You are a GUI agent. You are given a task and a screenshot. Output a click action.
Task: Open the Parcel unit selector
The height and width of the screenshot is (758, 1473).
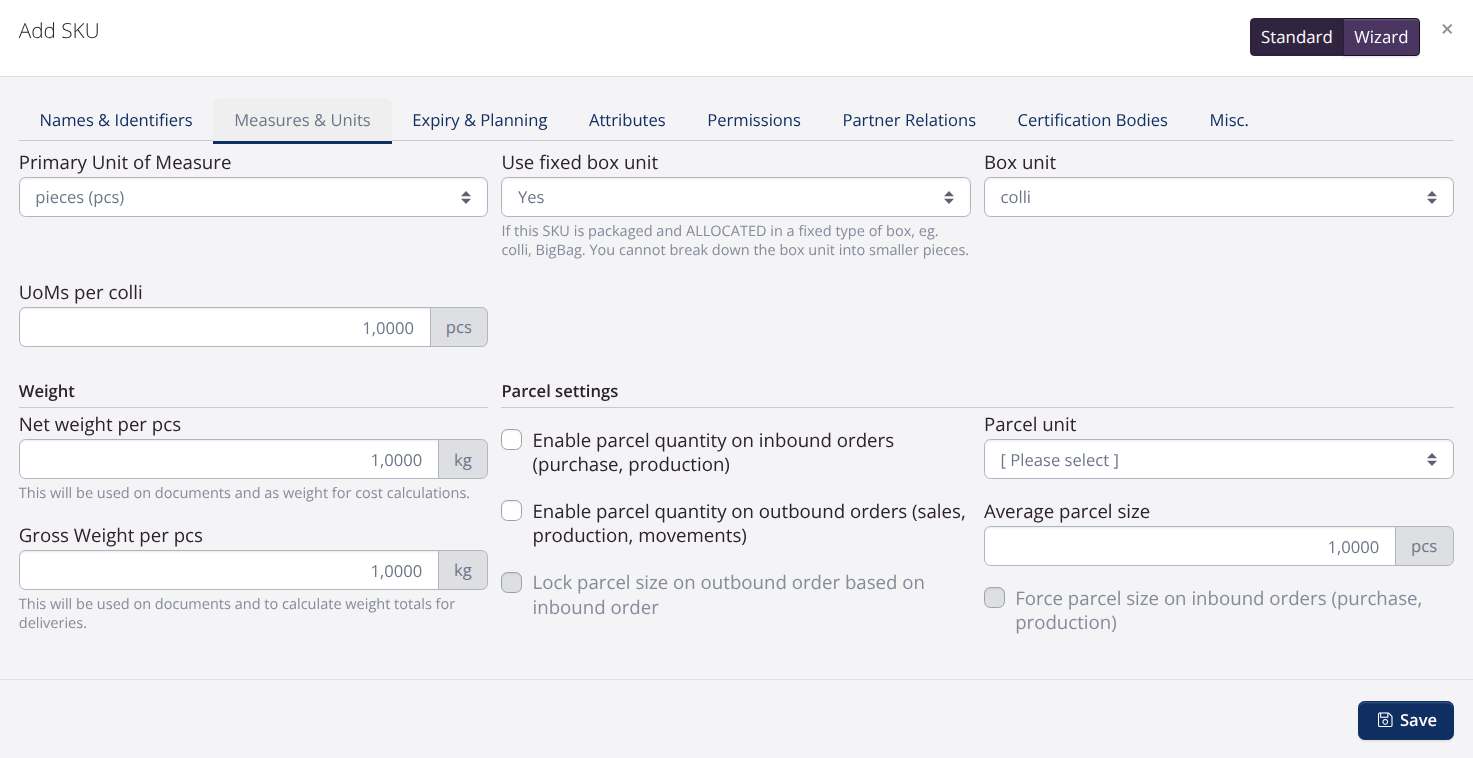(x=1218, y=459)
